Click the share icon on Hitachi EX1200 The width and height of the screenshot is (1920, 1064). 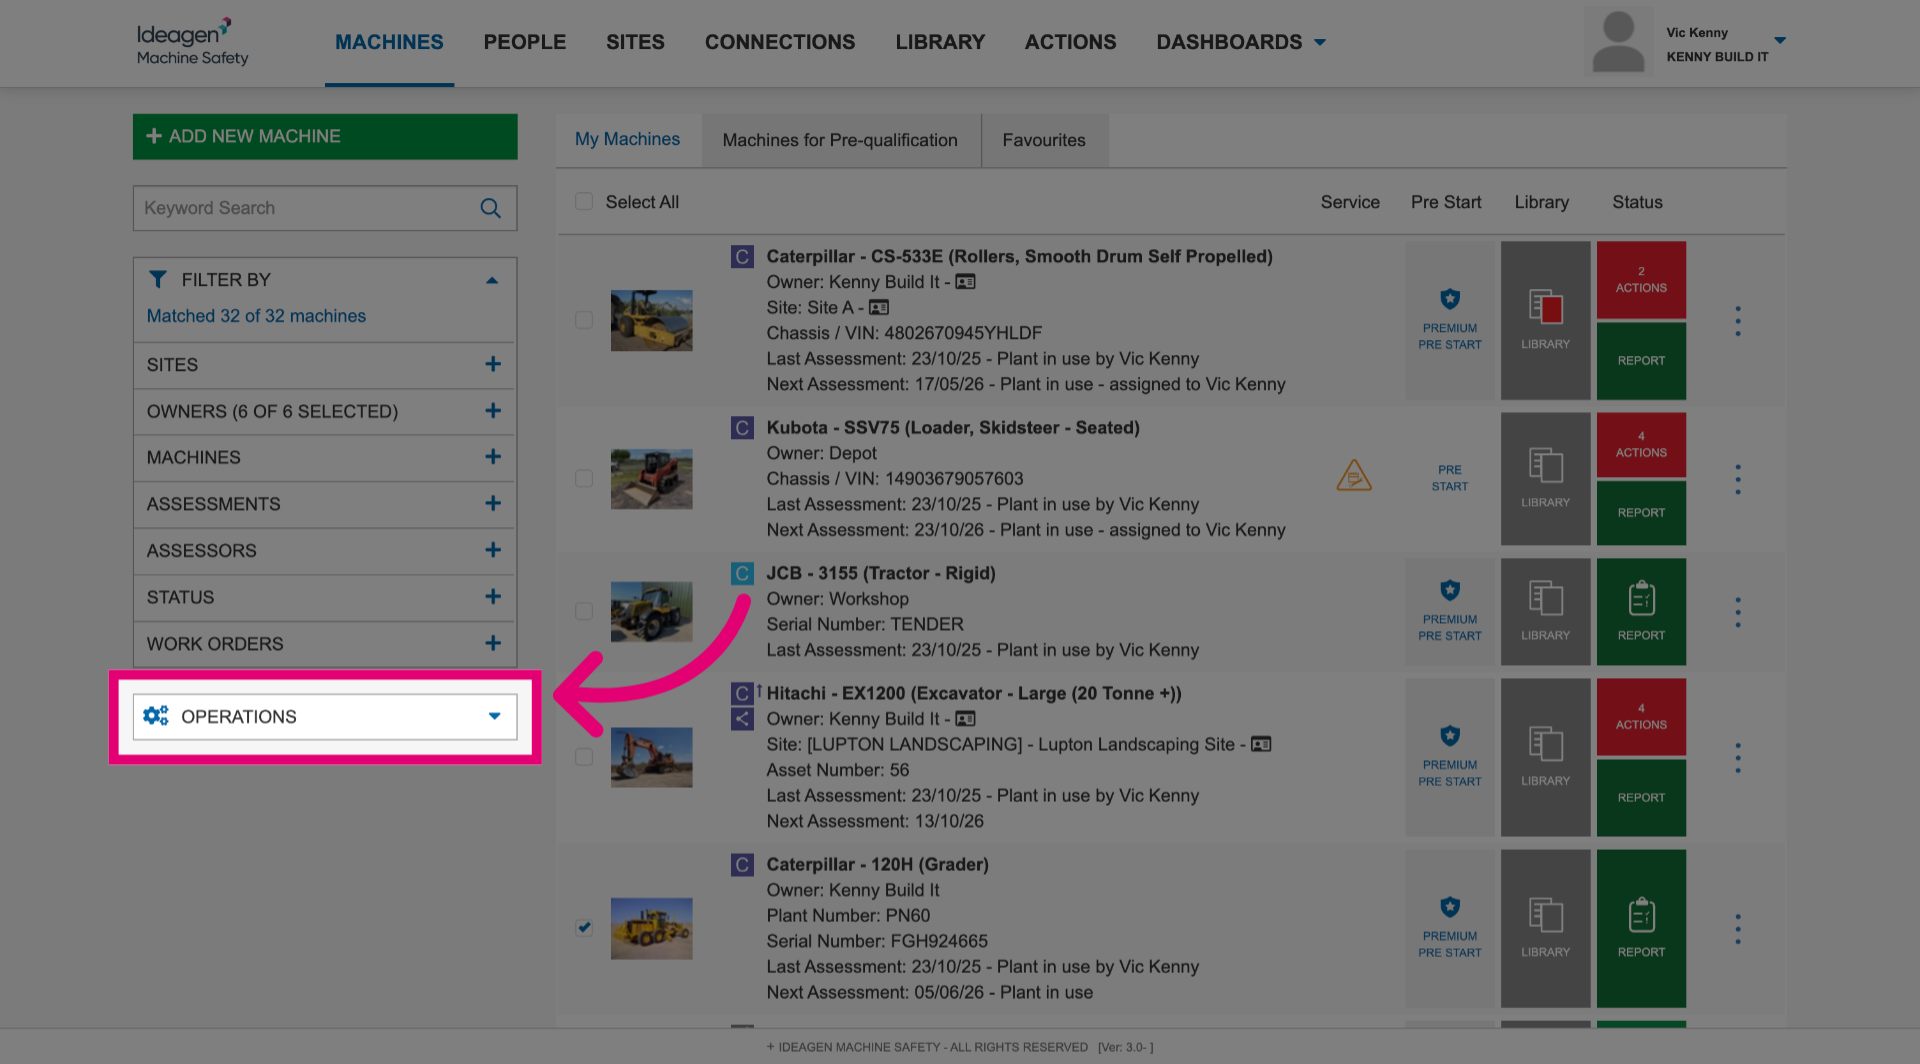(742, 718)
